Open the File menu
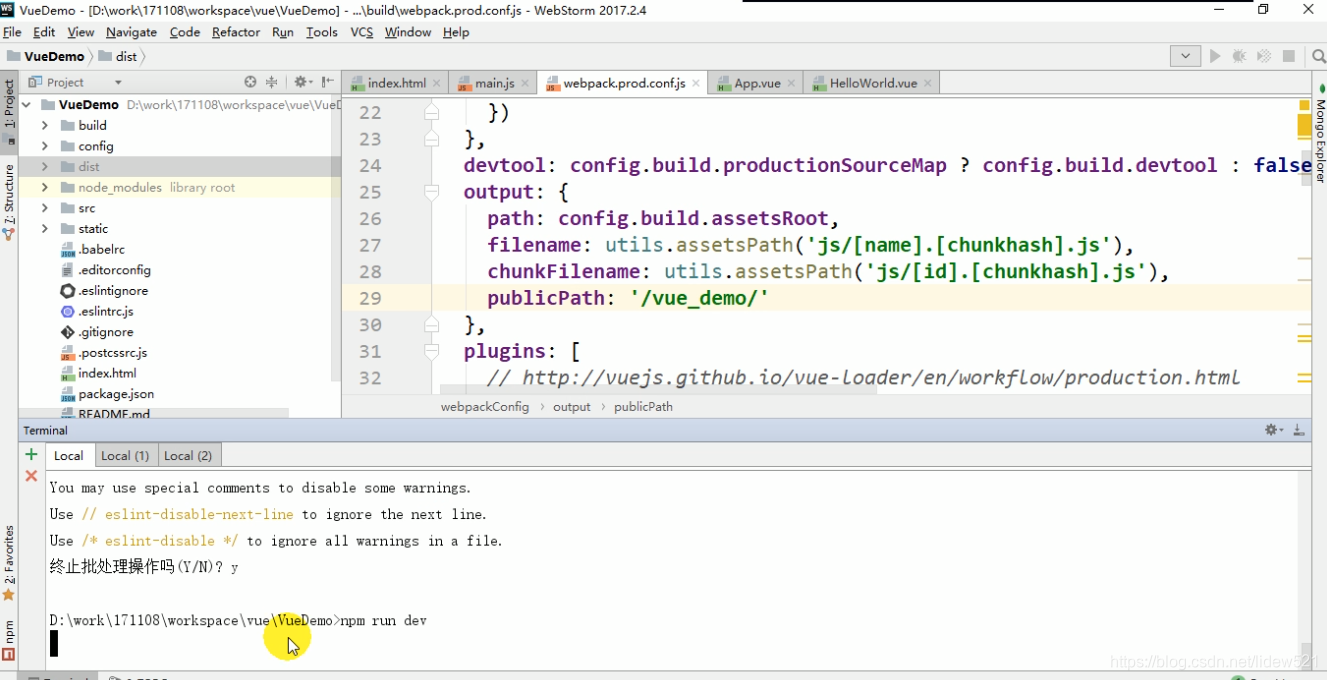This screenshot has height=680, width=1327. 12,32
